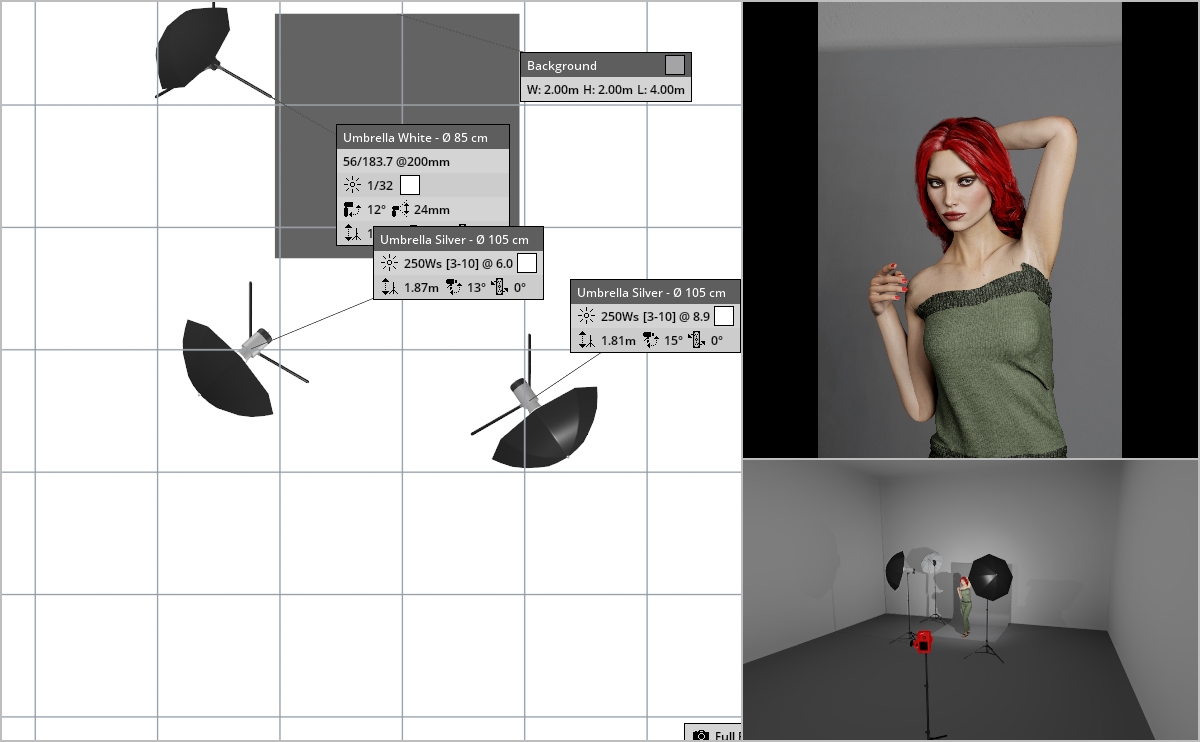Click the red camera in the 3D studio view
The height and width of the screenshot is (742, 1200).
(x=923, y=641)
